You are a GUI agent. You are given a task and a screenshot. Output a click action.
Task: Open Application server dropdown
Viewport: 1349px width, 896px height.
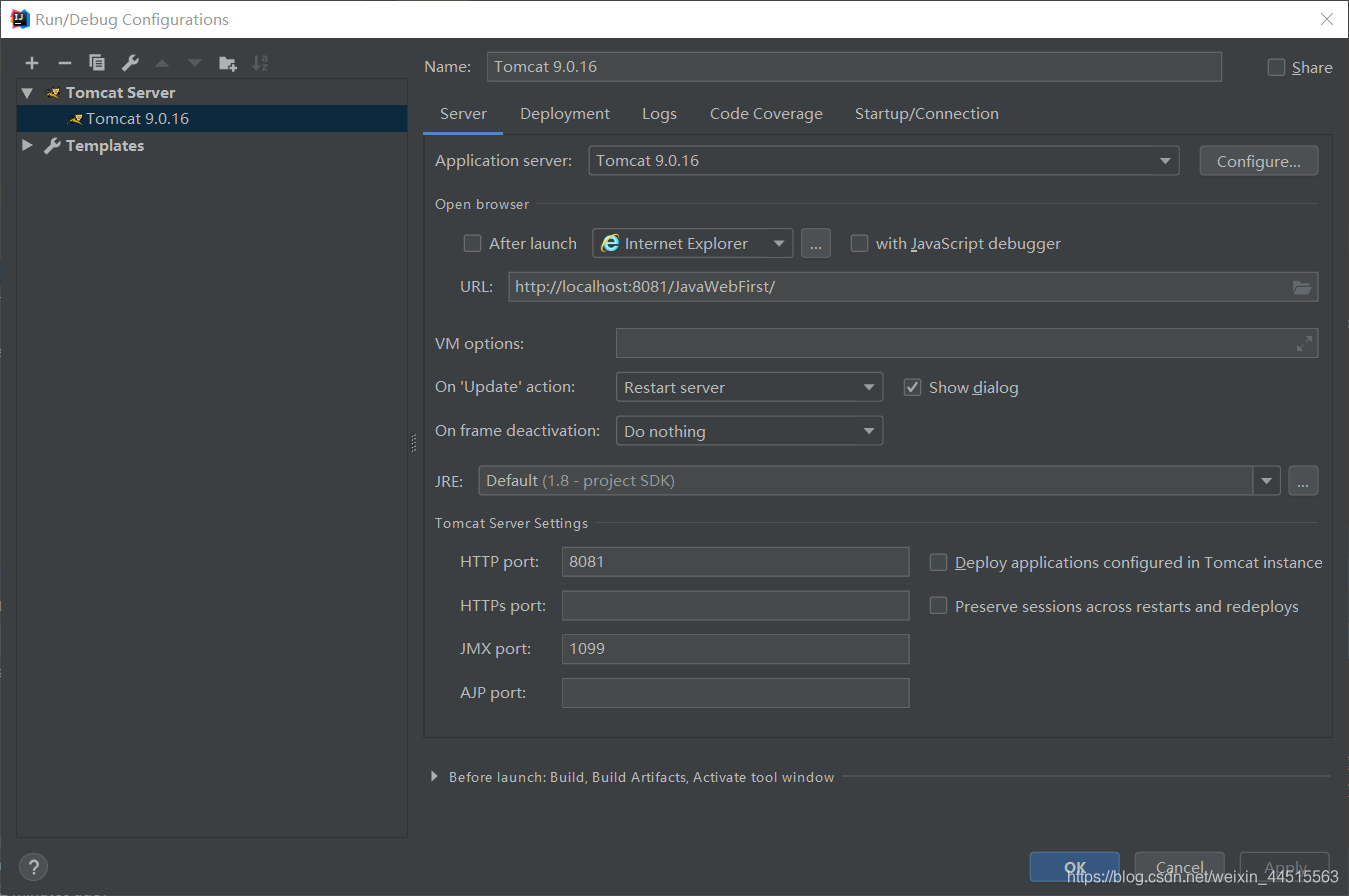pos(884,161)
